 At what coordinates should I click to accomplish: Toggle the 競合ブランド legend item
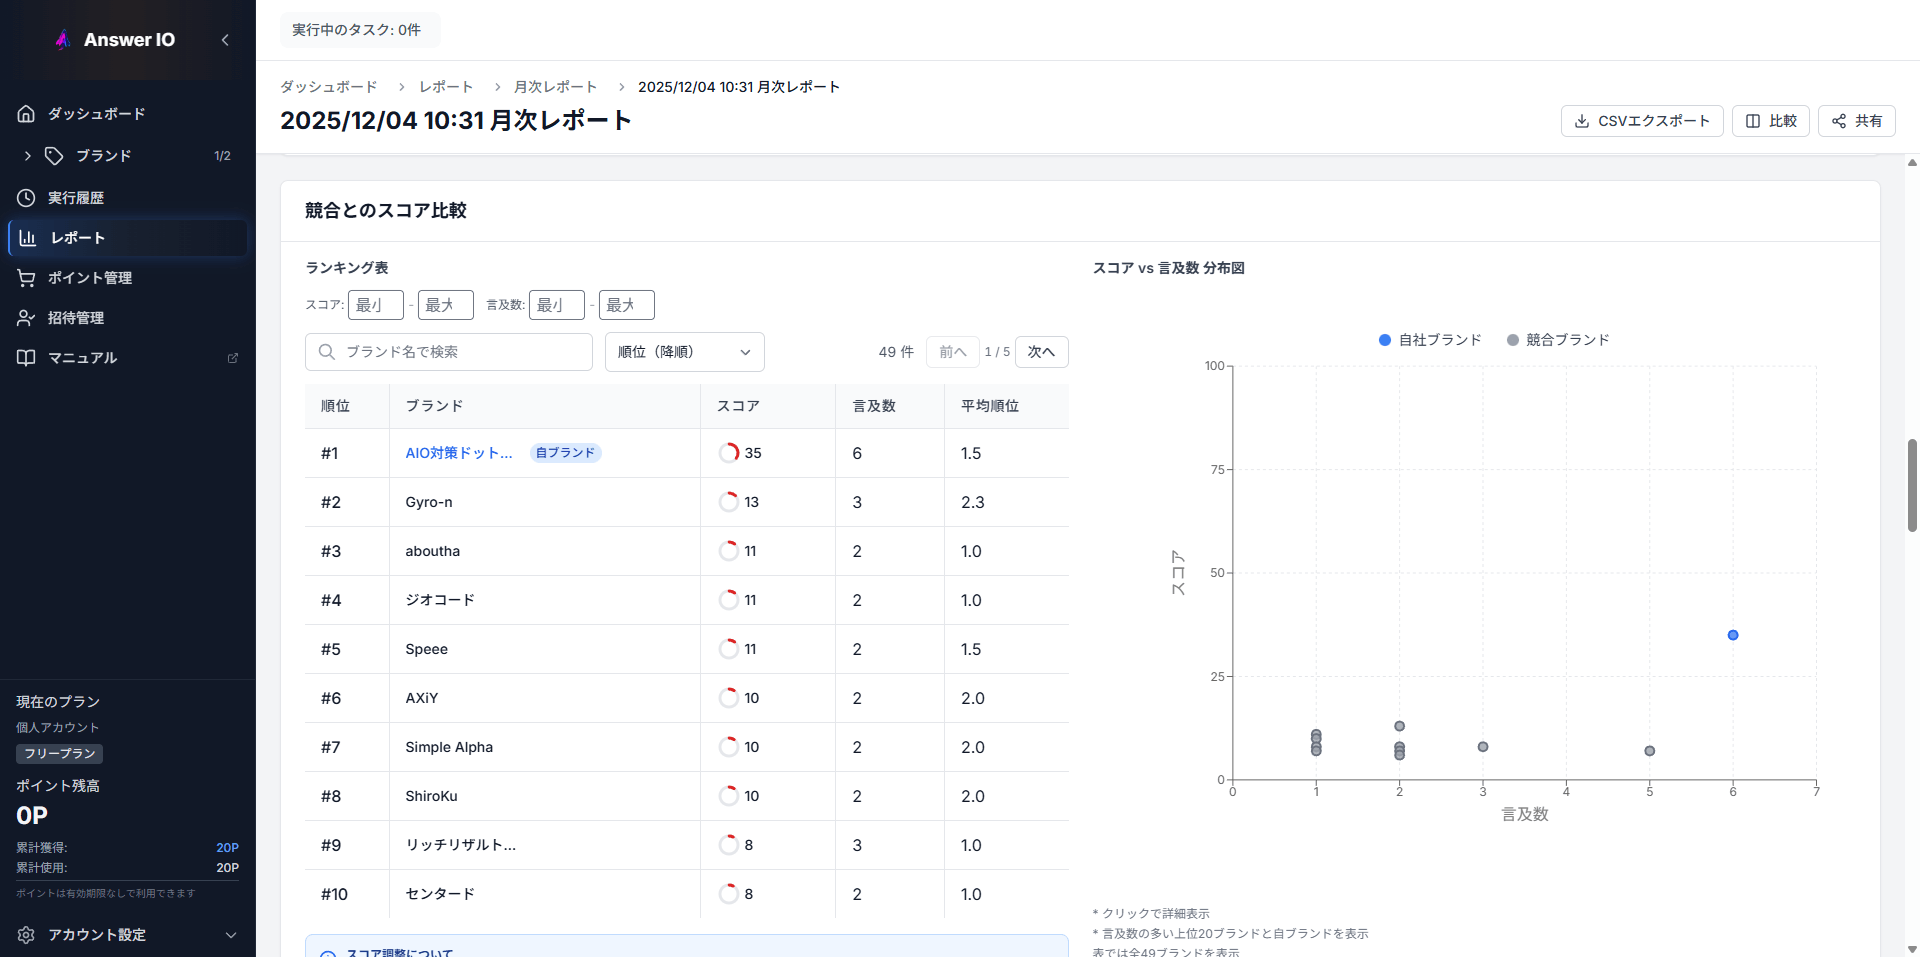pos(1558,340)
